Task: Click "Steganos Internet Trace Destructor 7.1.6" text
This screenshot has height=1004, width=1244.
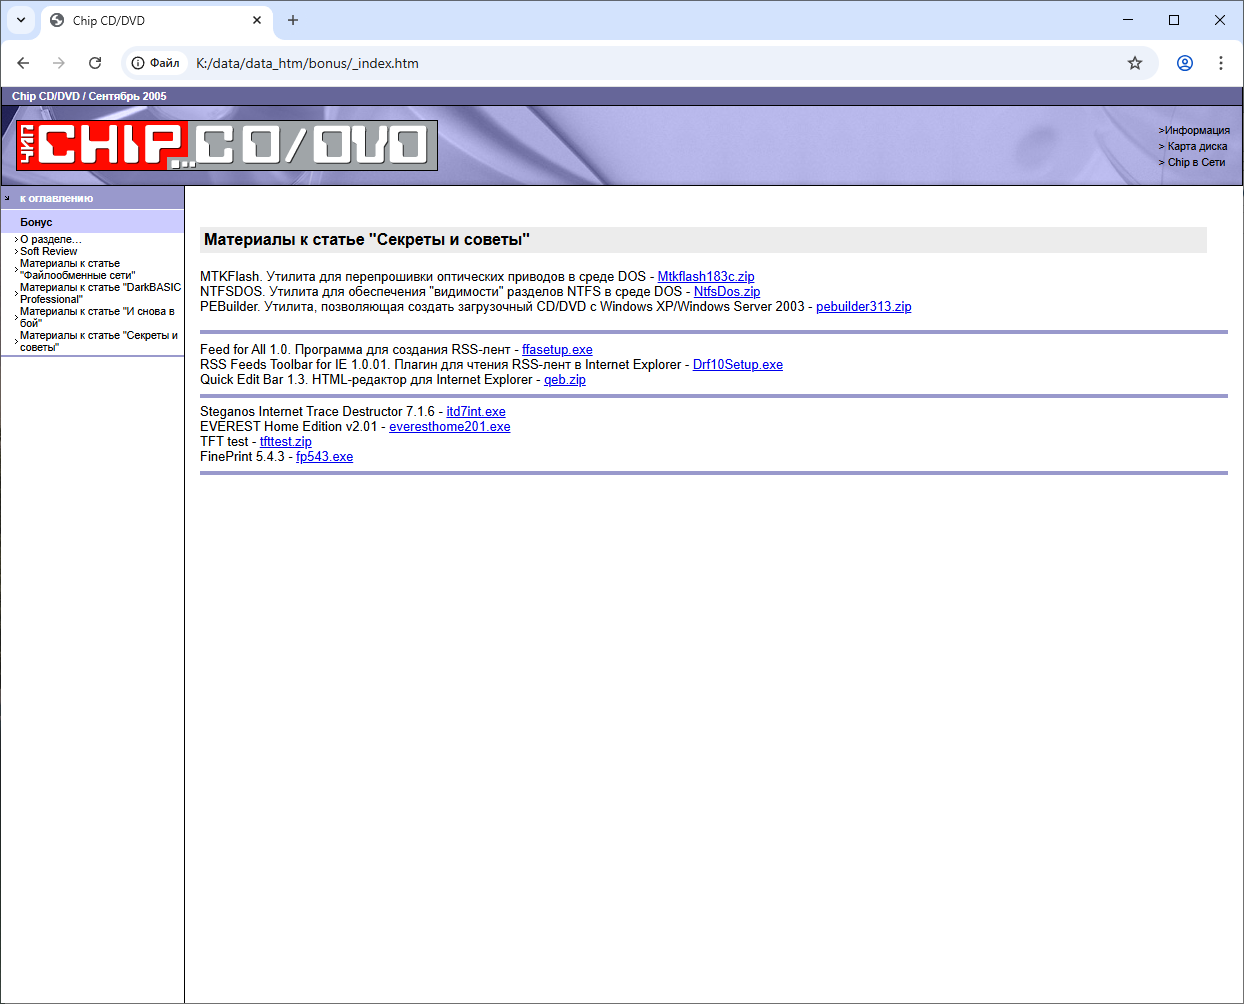Action: pos(317,412)
